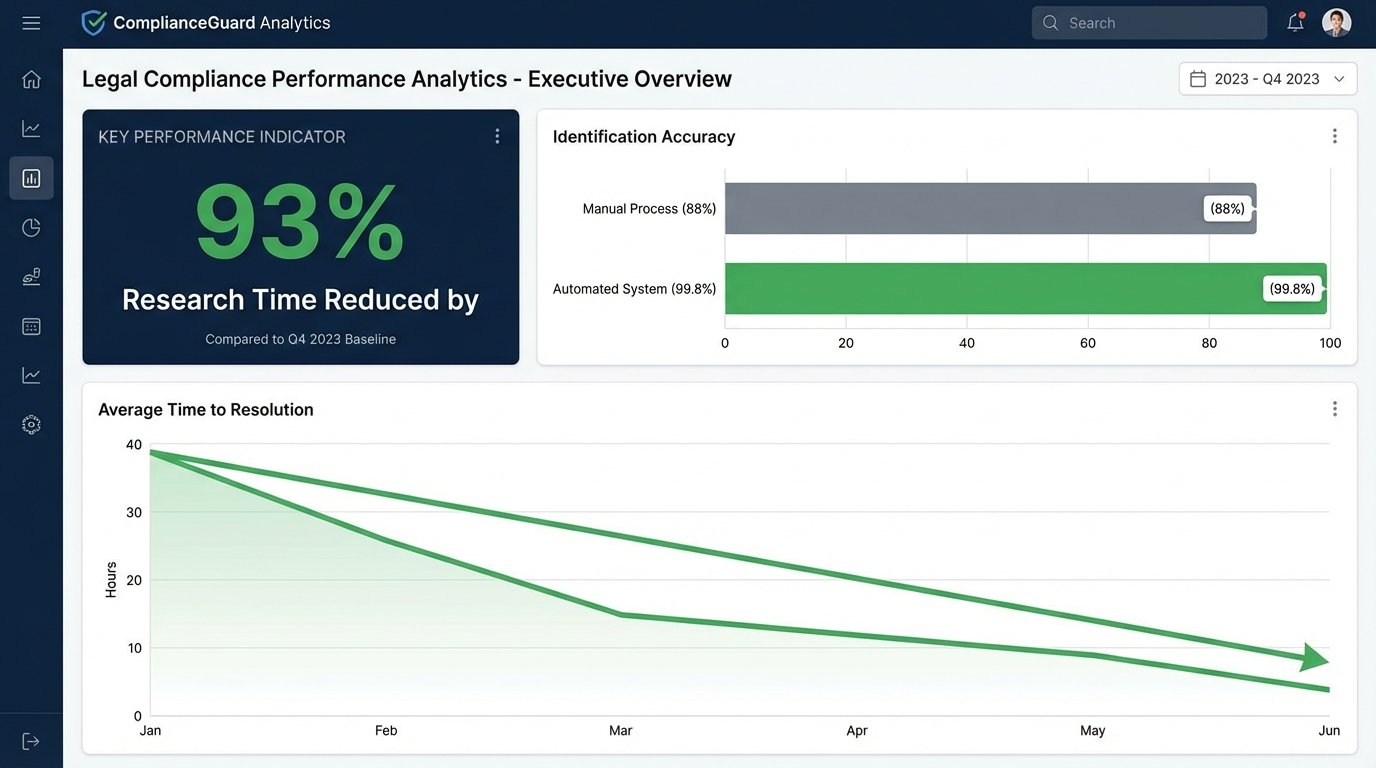Click the green Automated System bar
Screen dimensions: 1376x768
coord(990,289)
